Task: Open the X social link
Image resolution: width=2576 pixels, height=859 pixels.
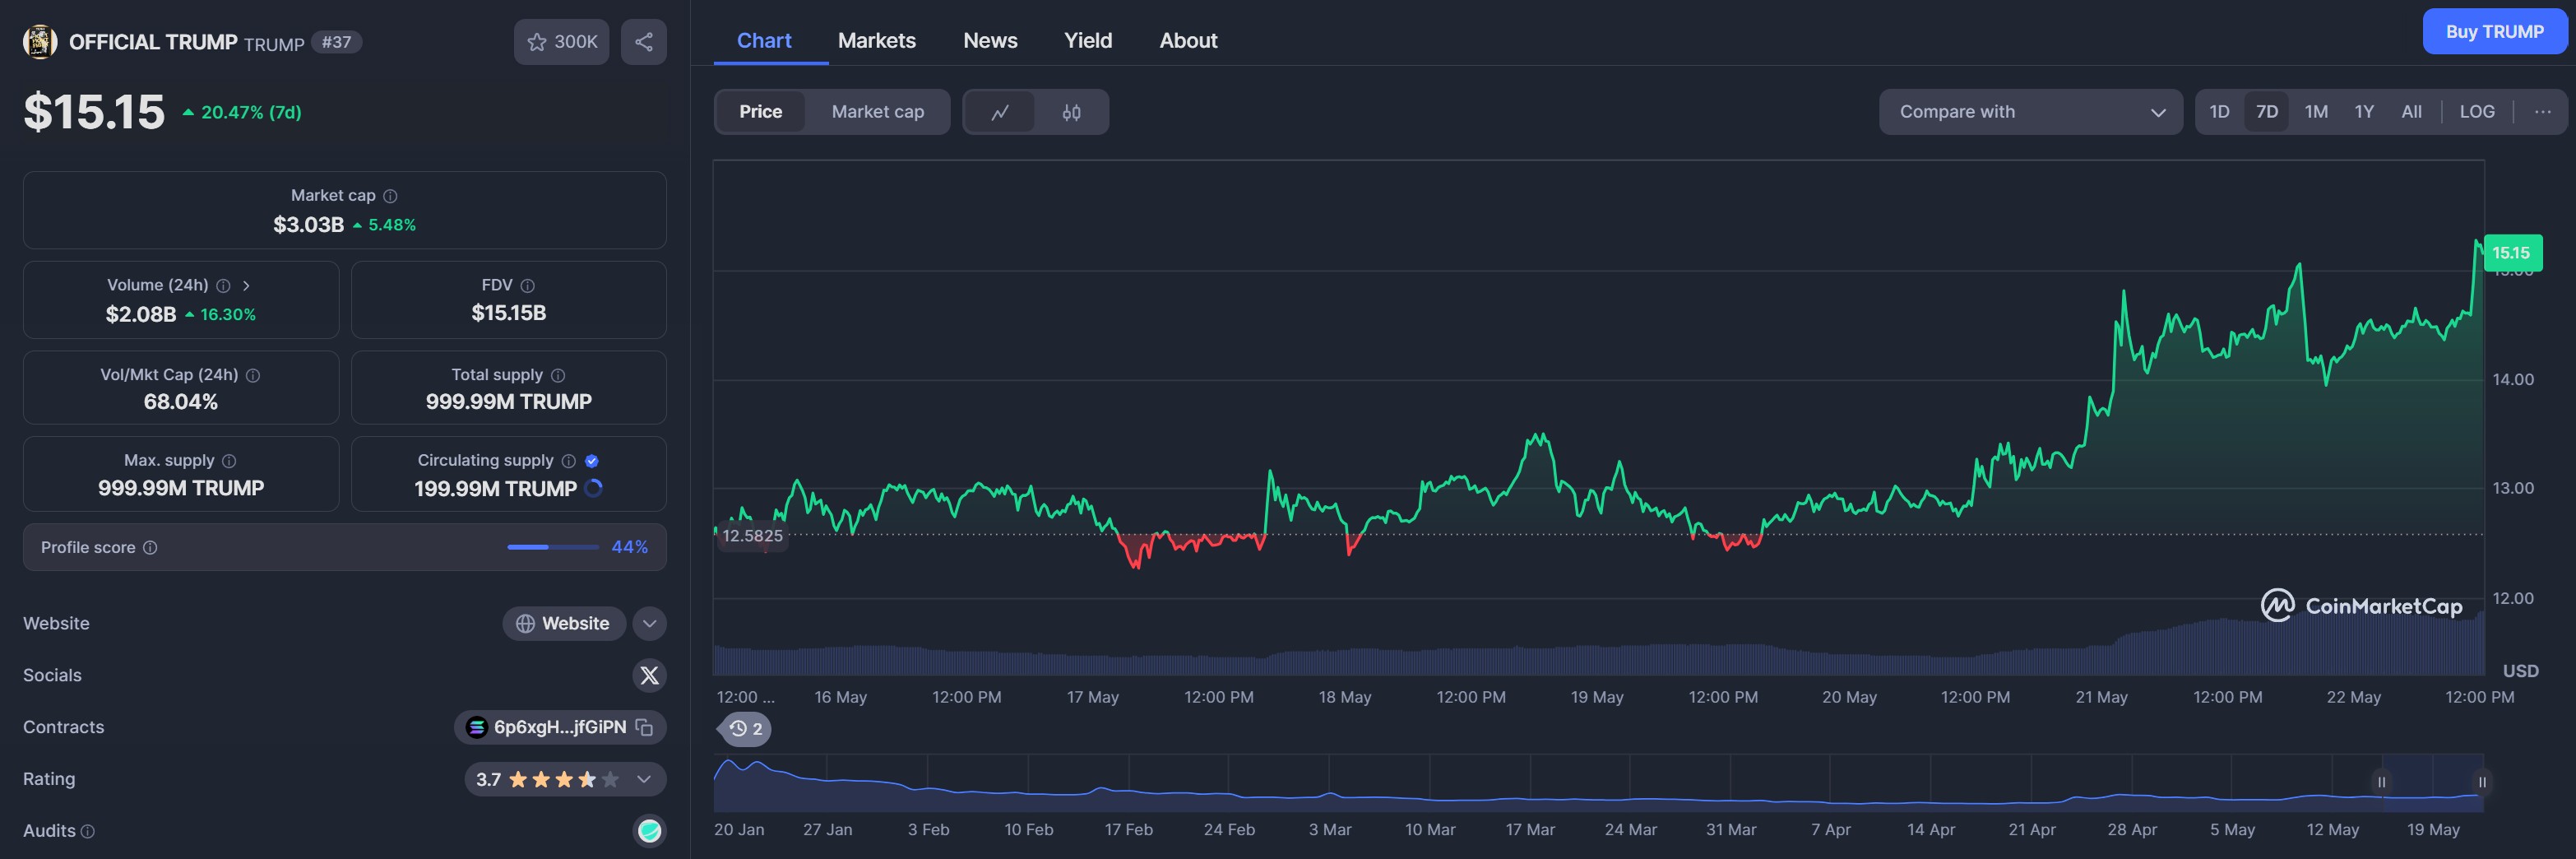Action: pos(649,675)
